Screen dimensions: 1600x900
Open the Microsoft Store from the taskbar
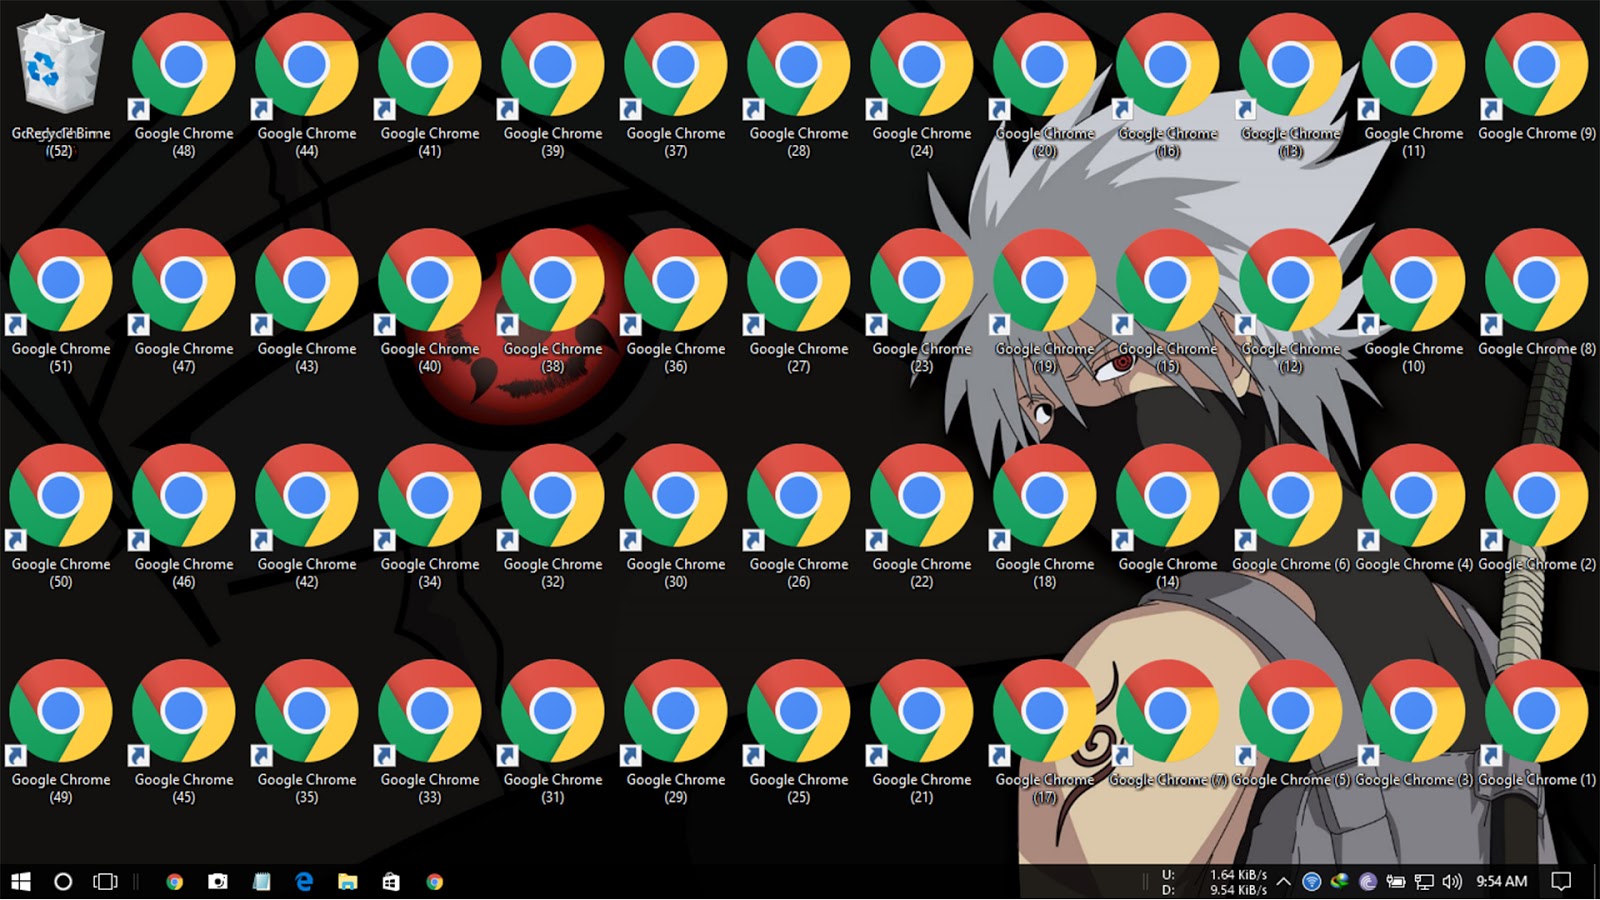coord(390,881)
